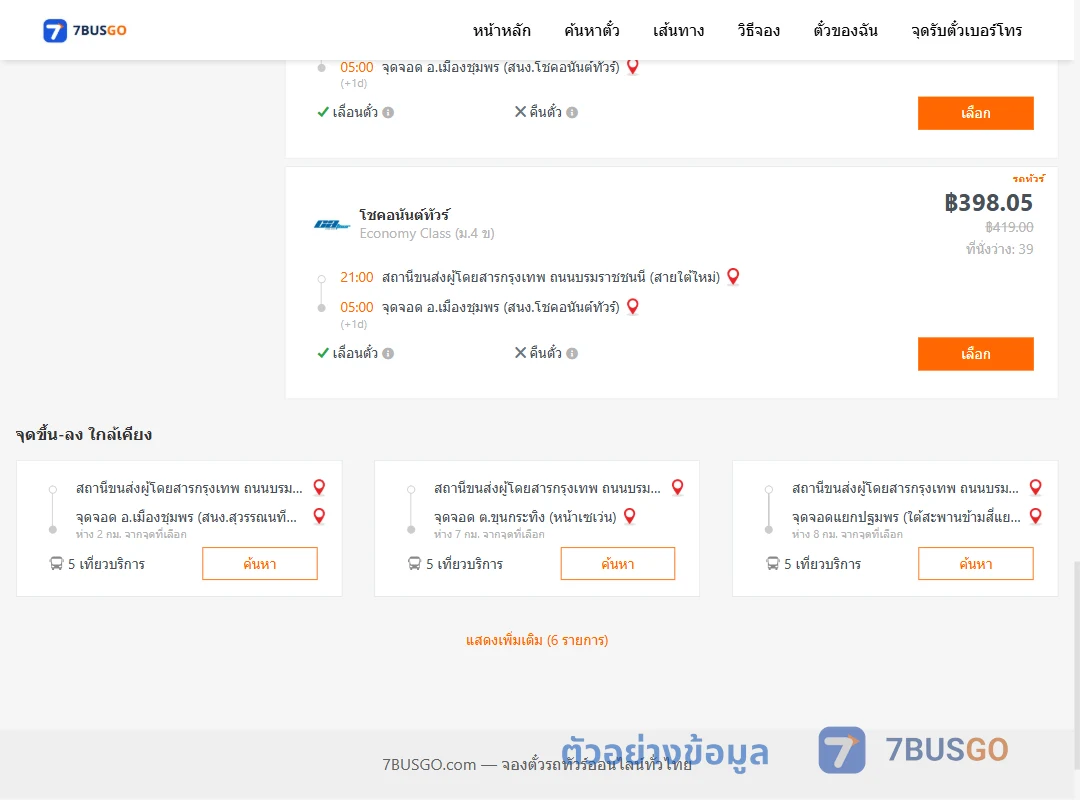The width and height of the screenshot is (1080, 800).
Task: Open วิธีจอง navigation link
Action: (758, 30)
